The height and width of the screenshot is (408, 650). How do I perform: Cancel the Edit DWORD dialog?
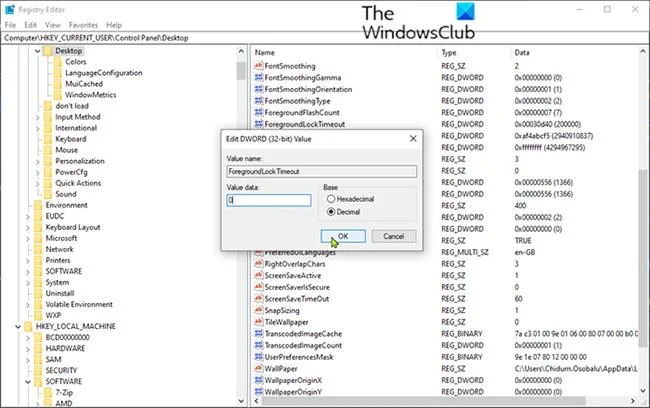pyautogui.click(x=393, y=236)
